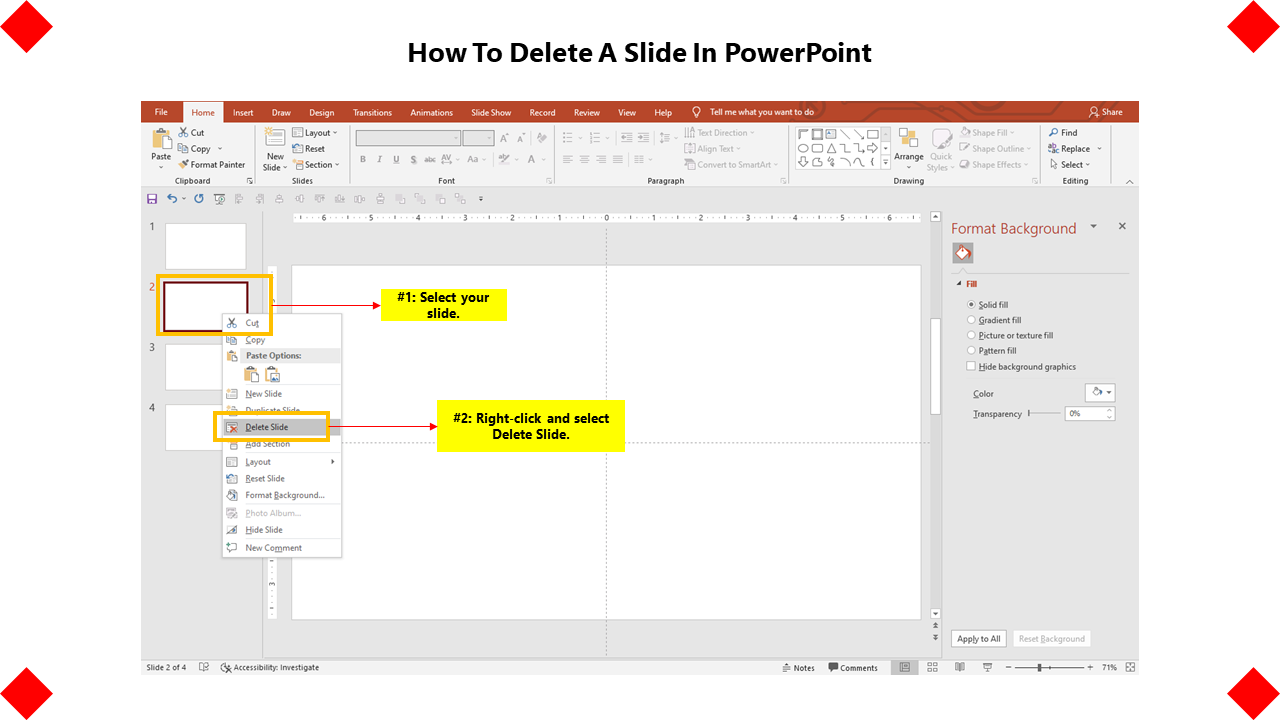Screen dimensions: 1280x720
Task: Switch to the Insert tab
Action: pyautogui.click(x=243, y=112)
